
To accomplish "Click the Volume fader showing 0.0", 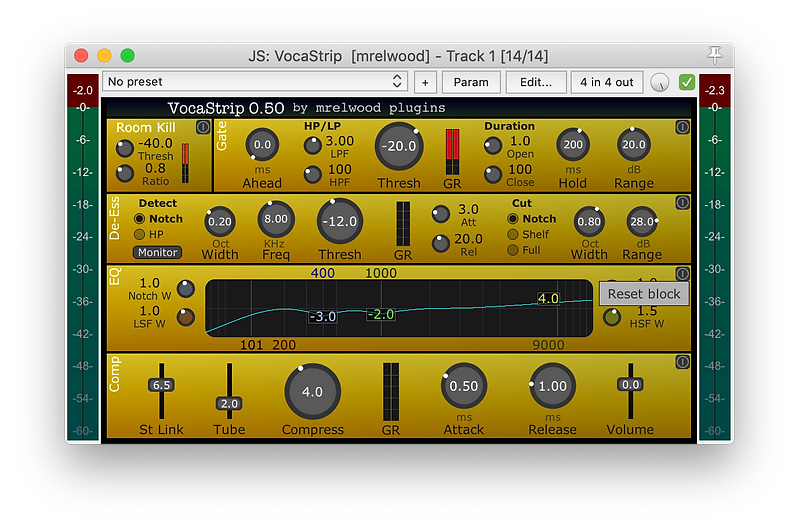I will click(630, 385).
